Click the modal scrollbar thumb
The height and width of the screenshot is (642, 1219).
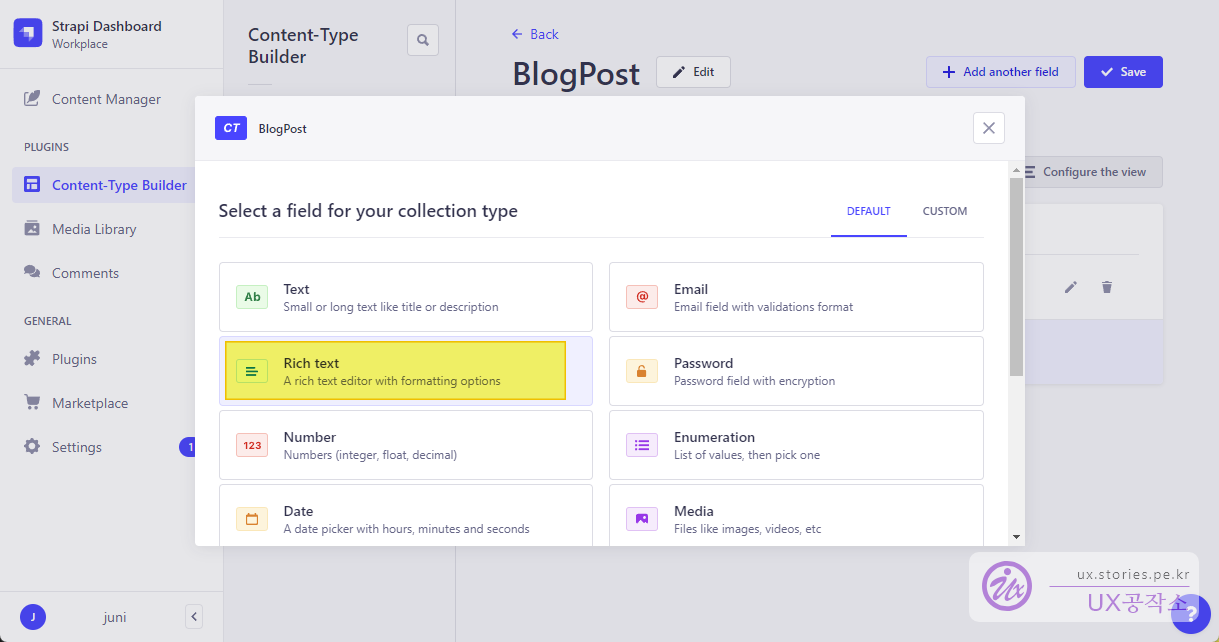pos(1017,277)
